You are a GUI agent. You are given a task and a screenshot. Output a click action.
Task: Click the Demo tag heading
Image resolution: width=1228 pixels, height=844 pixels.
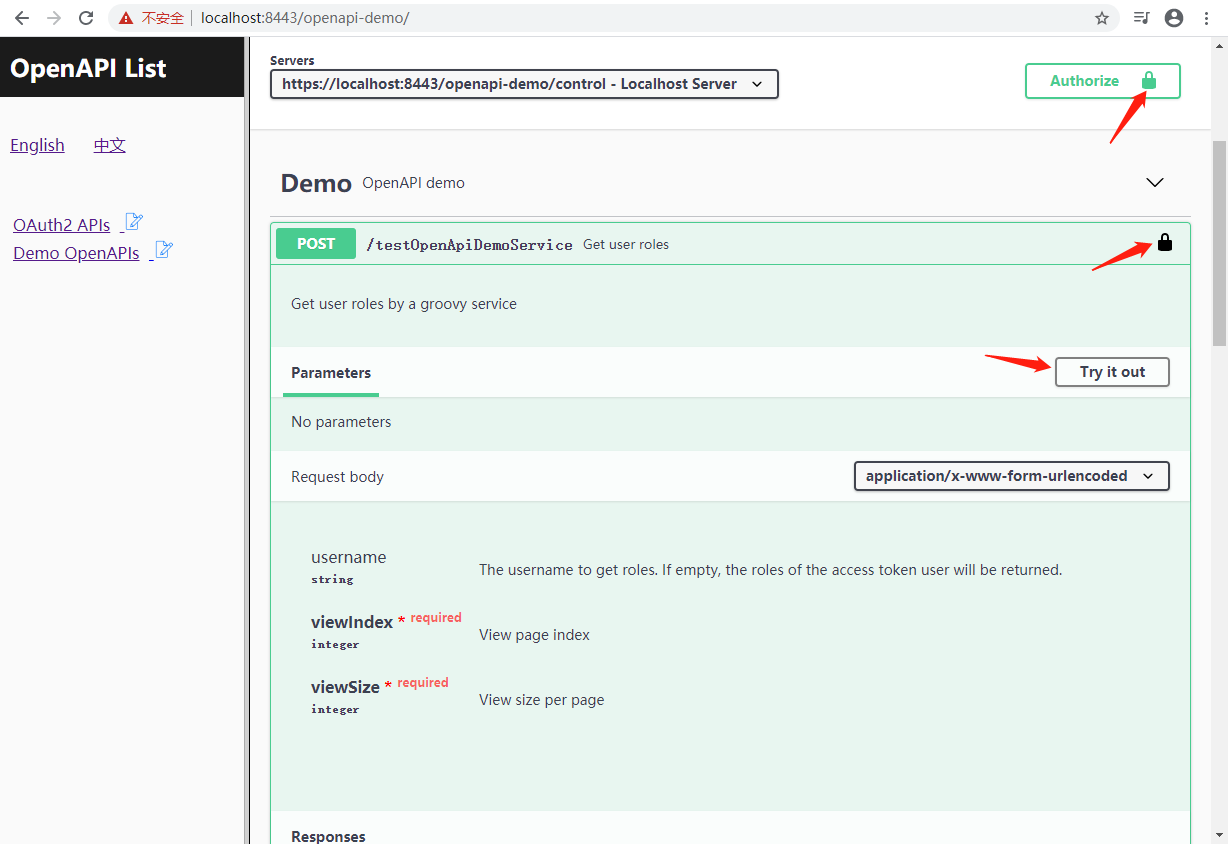click(x=316, y=183)
